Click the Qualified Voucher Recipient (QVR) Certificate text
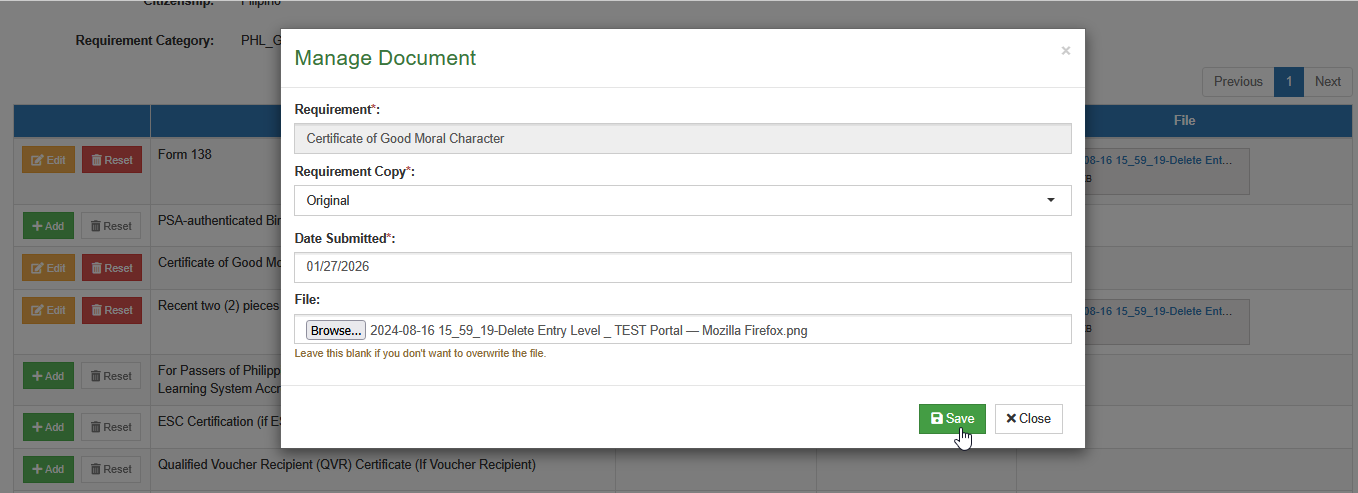 pyautogui.click(x=347, y=464)
